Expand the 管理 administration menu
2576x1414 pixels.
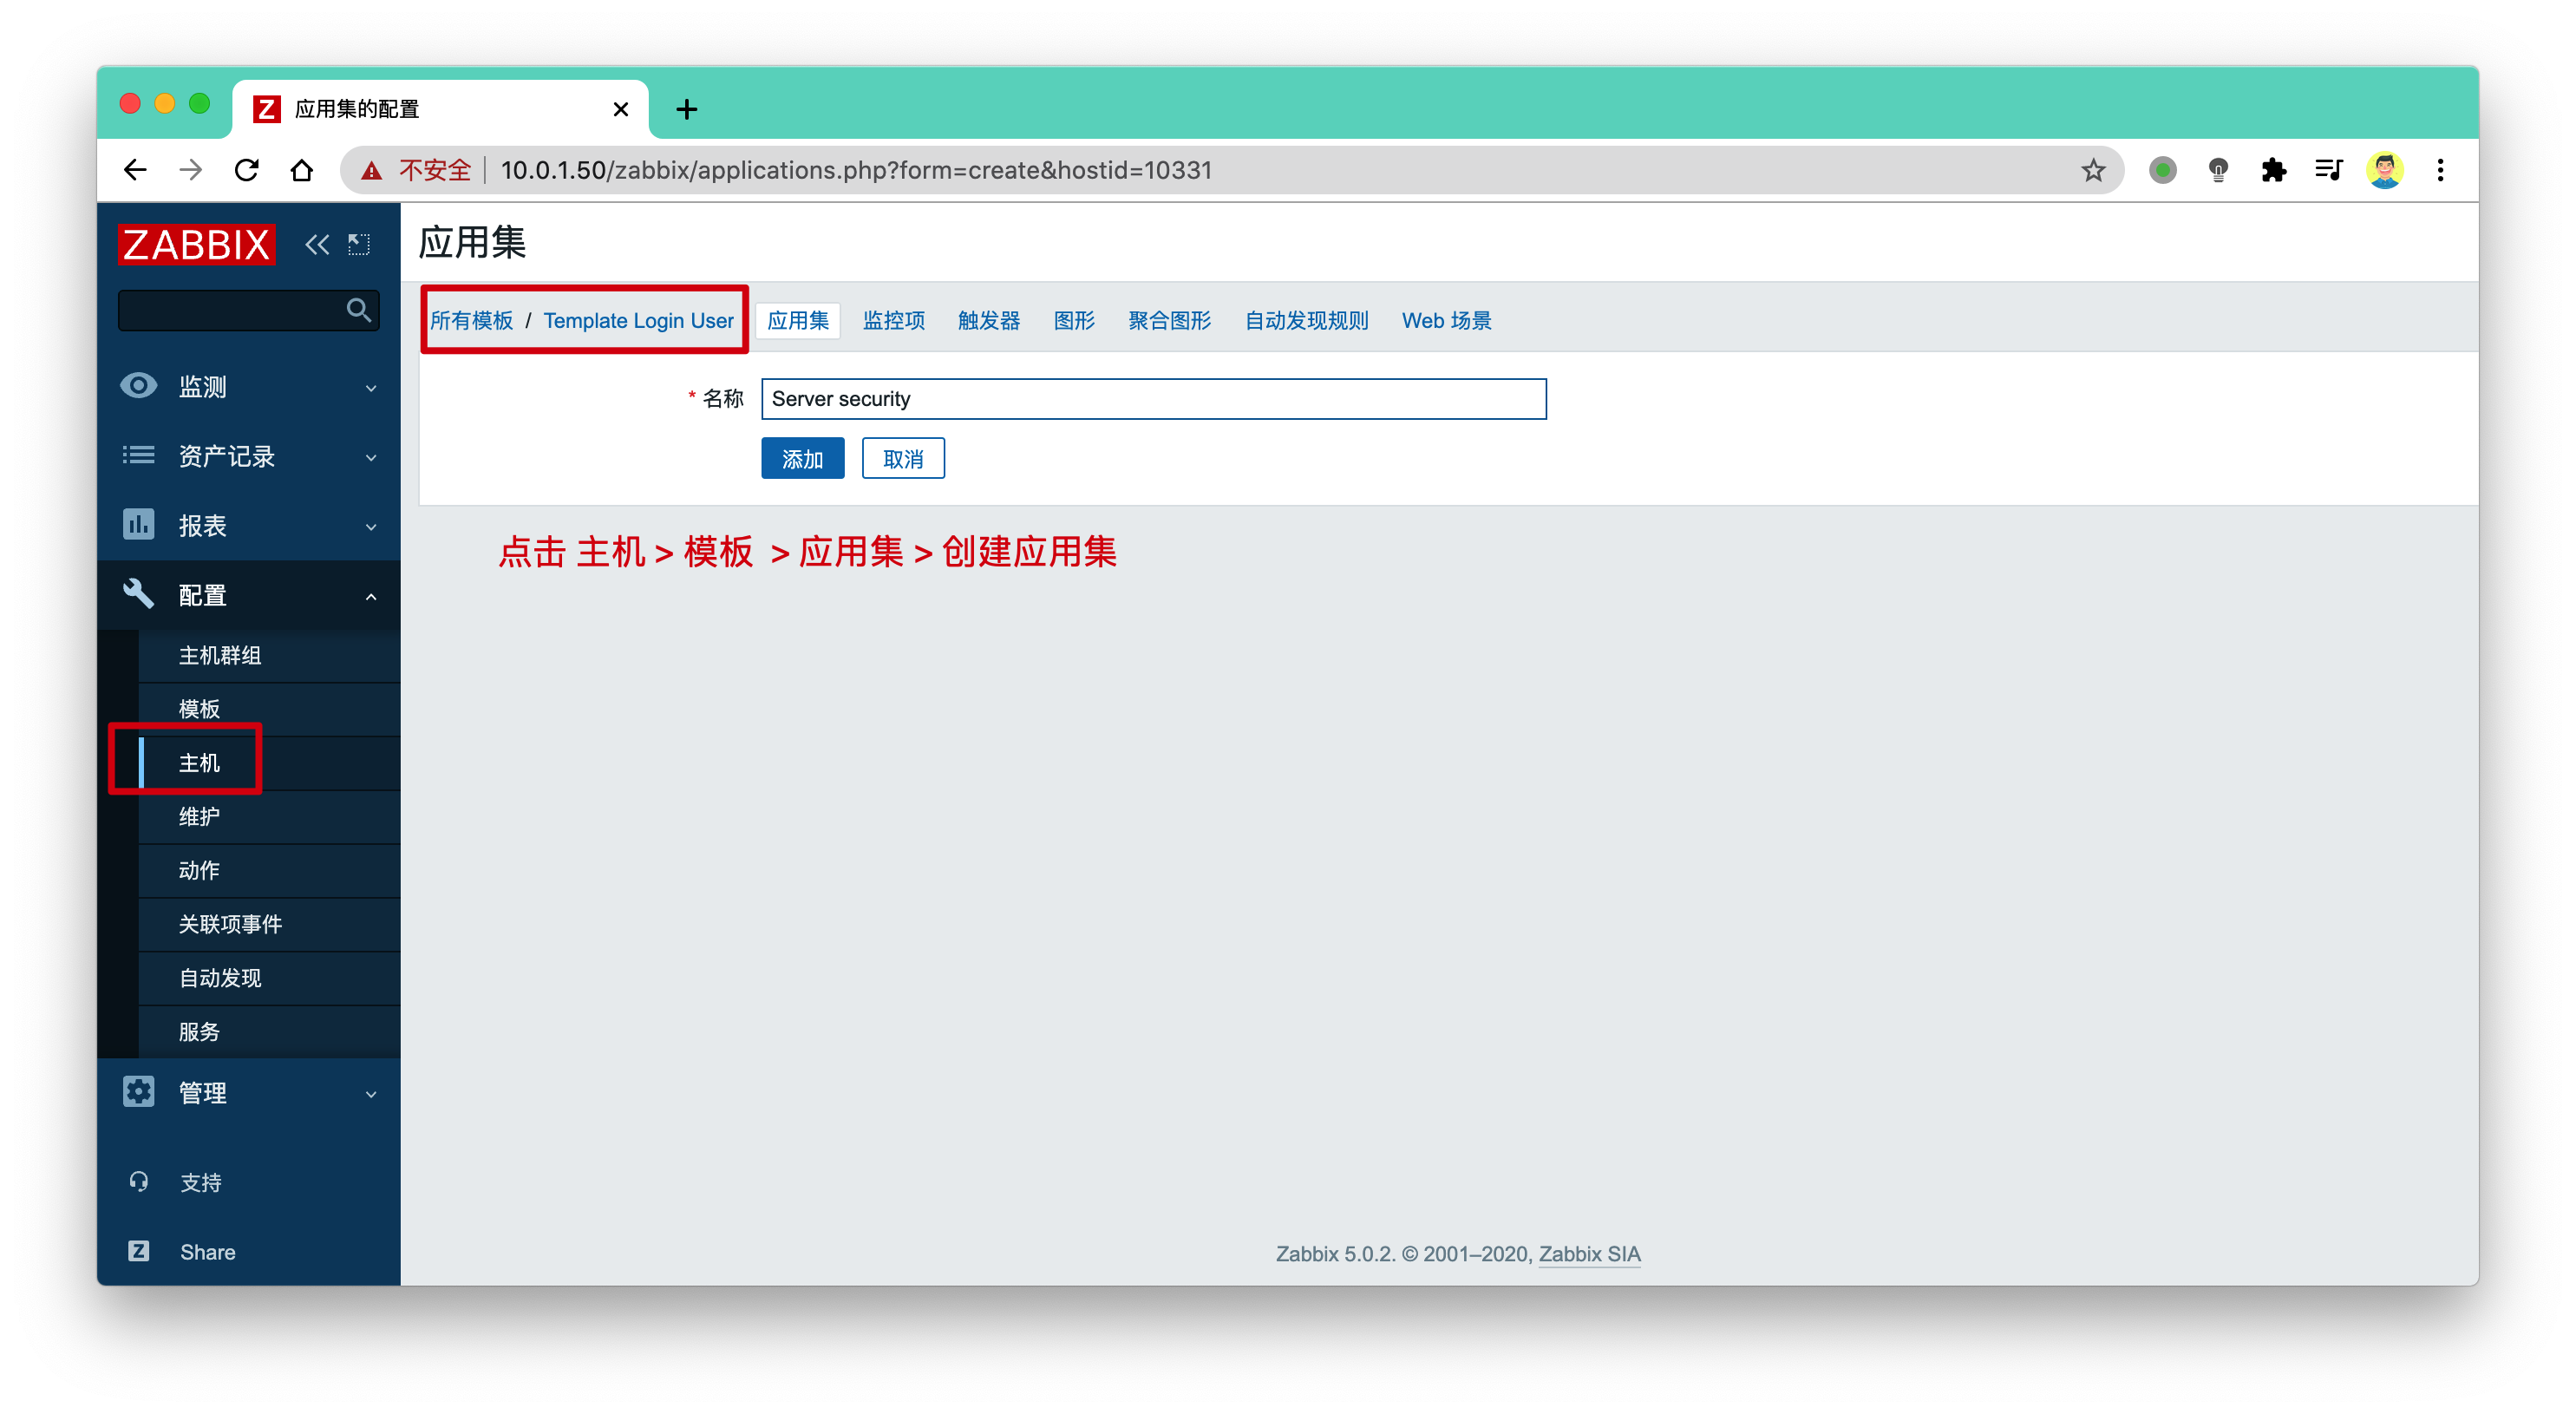tap(249, 1092)
